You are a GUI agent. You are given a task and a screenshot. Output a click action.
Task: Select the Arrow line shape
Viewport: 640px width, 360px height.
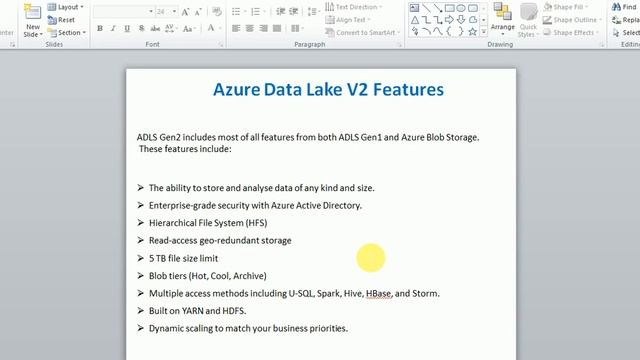coord(438,8)
